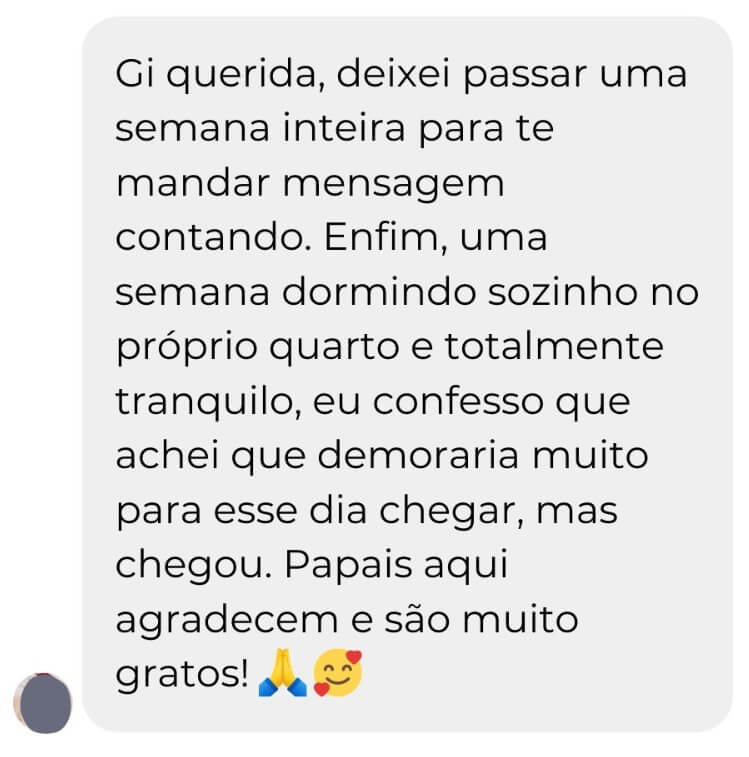The height and width of the screenshot is (757, 749).
Task: Select the gray message bubble background
Action: [407, 374]
